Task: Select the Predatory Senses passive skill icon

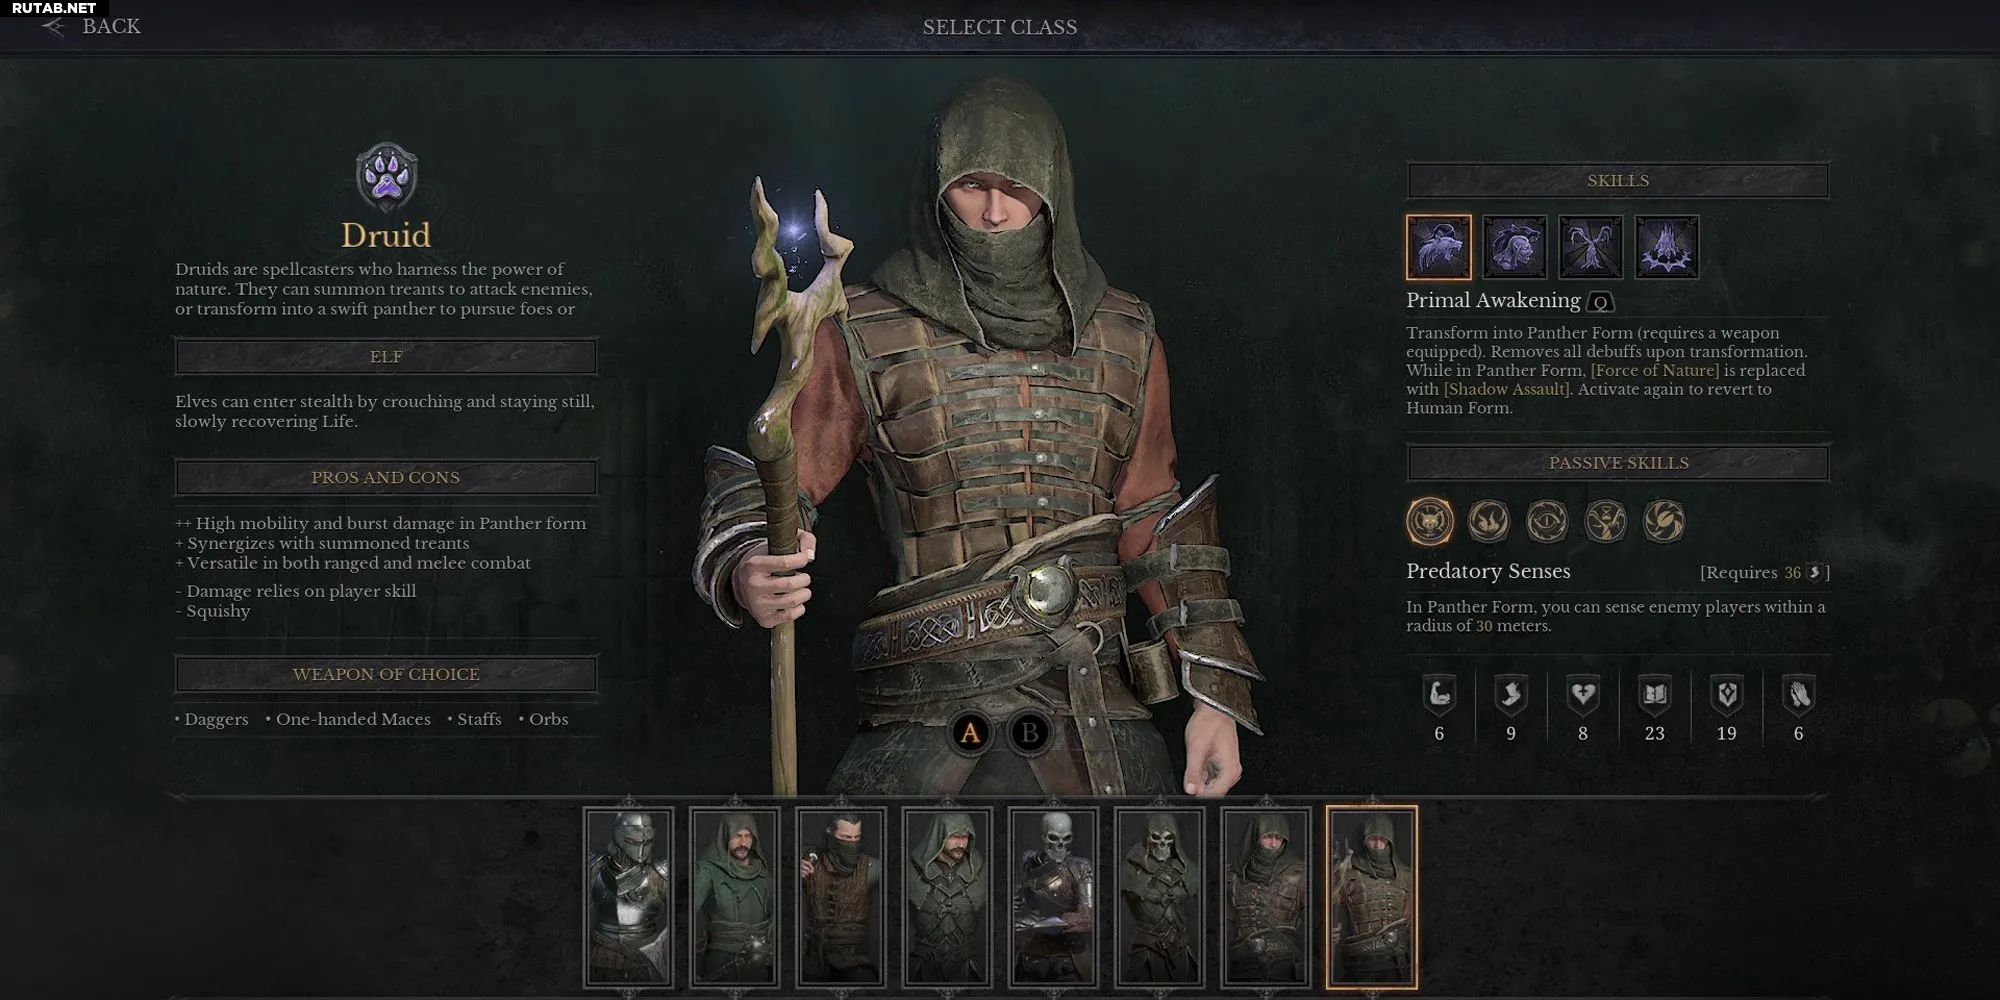Action: point(1430,521)
